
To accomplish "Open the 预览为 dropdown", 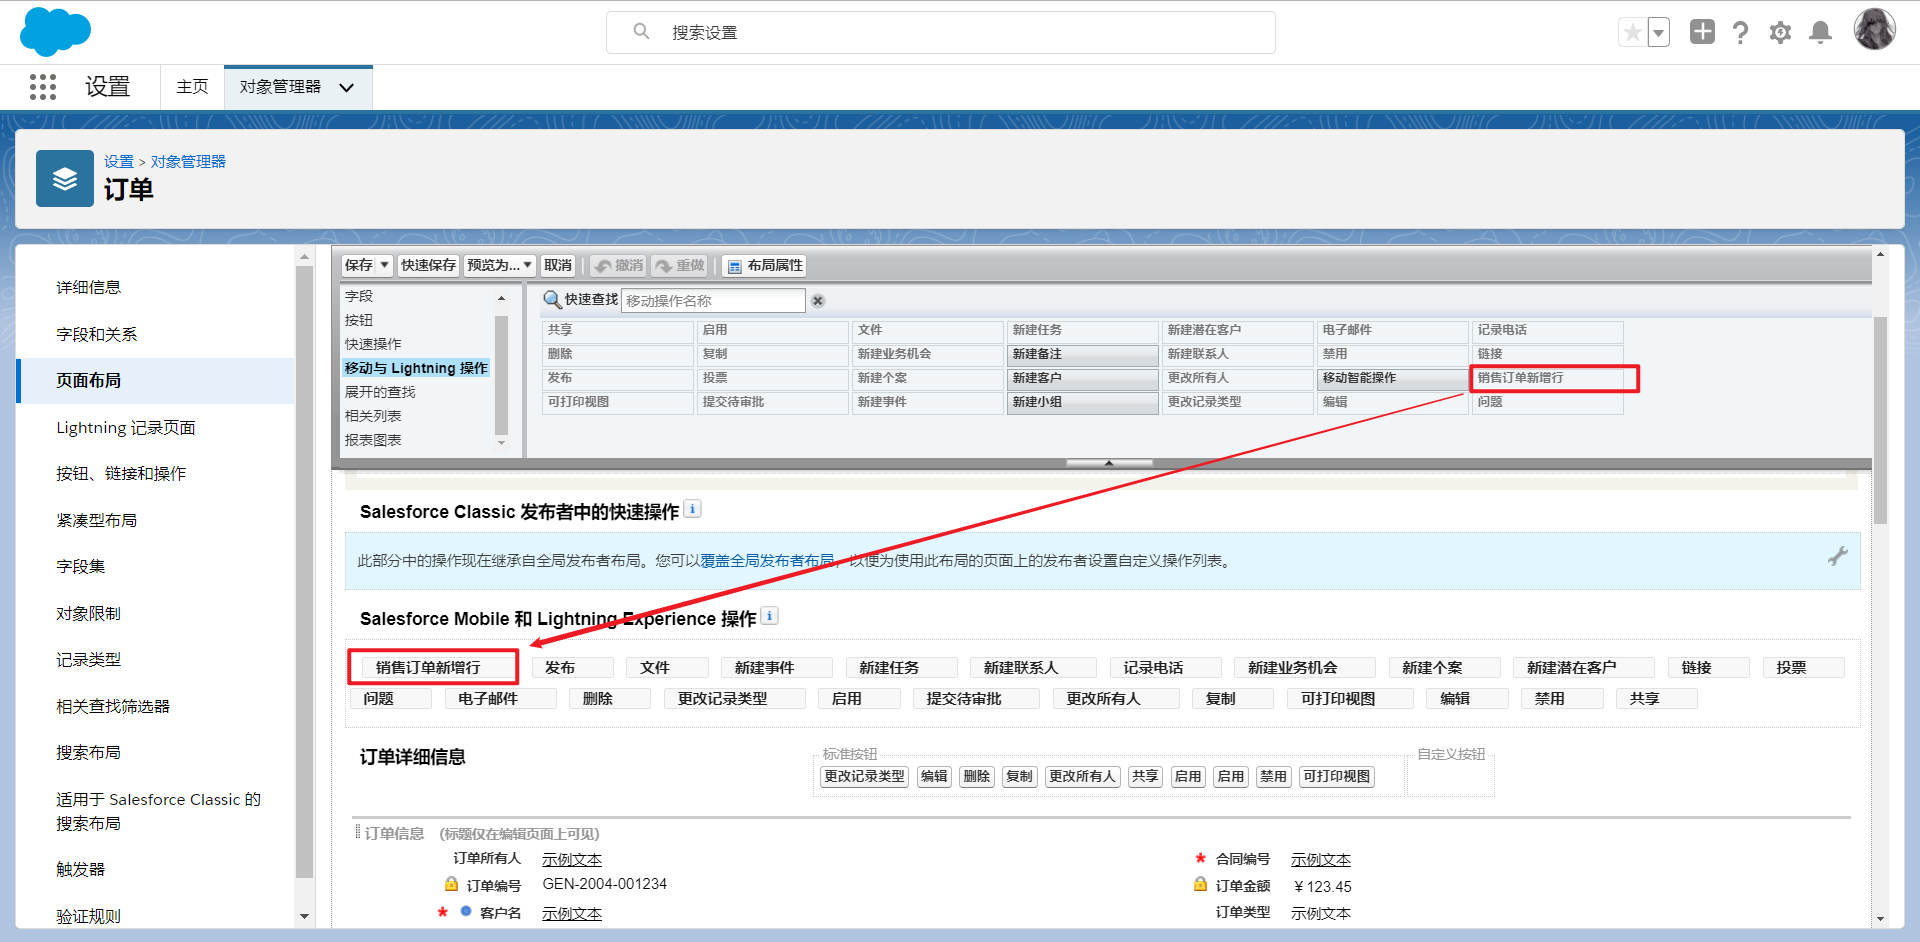I will pos(499,265).
